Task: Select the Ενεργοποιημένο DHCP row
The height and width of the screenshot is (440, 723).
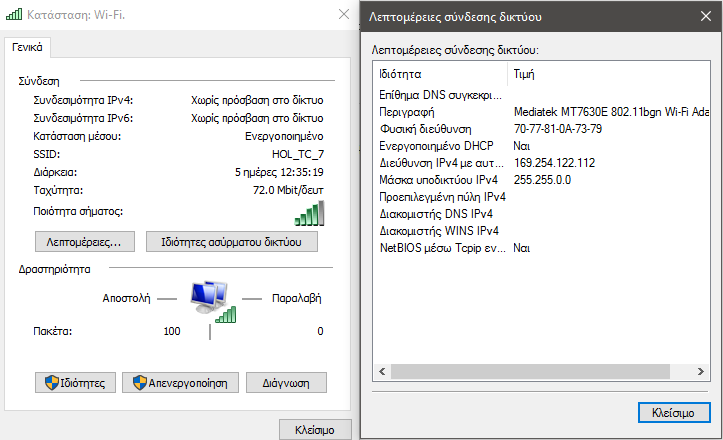Action: click(x=541, y=146)
